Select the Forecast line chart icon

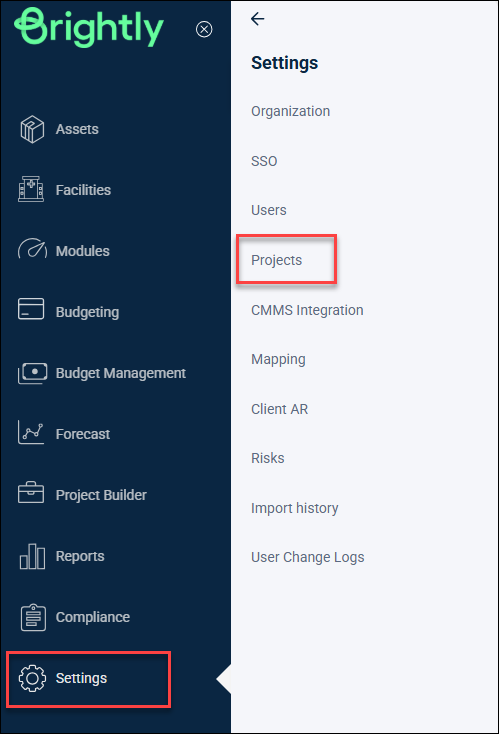pyautogui.click(x=31, y=432)
